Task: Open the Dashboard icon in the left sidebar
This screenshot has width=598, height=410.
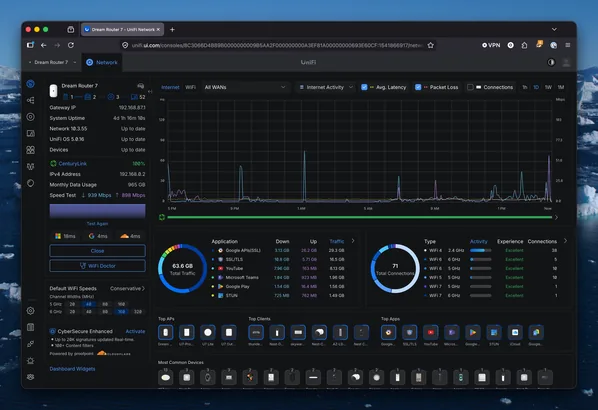Action: (31, 84)
